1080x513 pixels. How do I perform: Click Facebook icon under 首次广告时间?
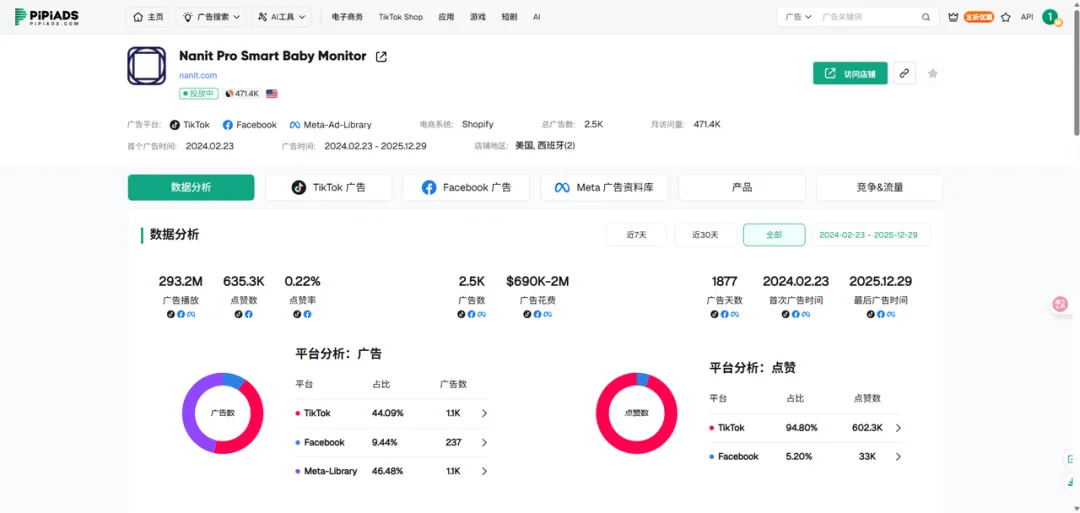tap(796, 314)
